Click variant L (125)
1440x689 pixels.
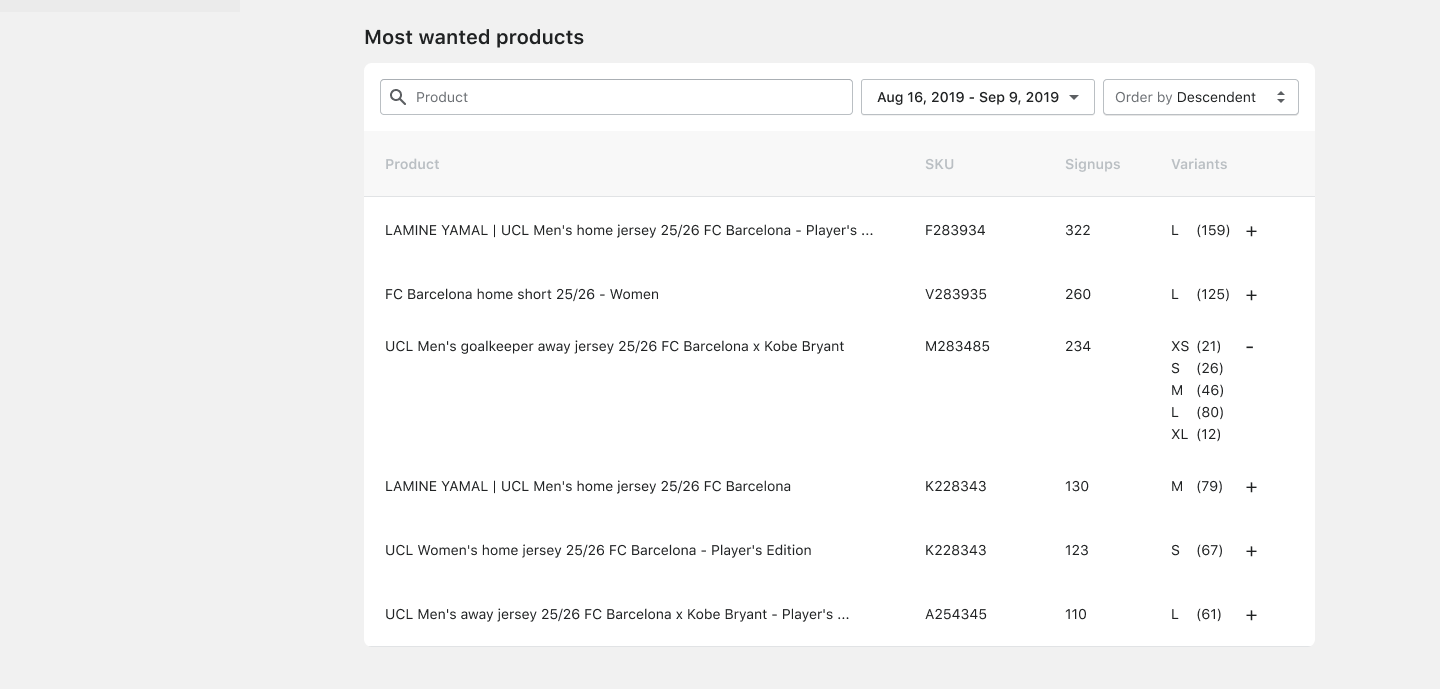click(1200, 294)
